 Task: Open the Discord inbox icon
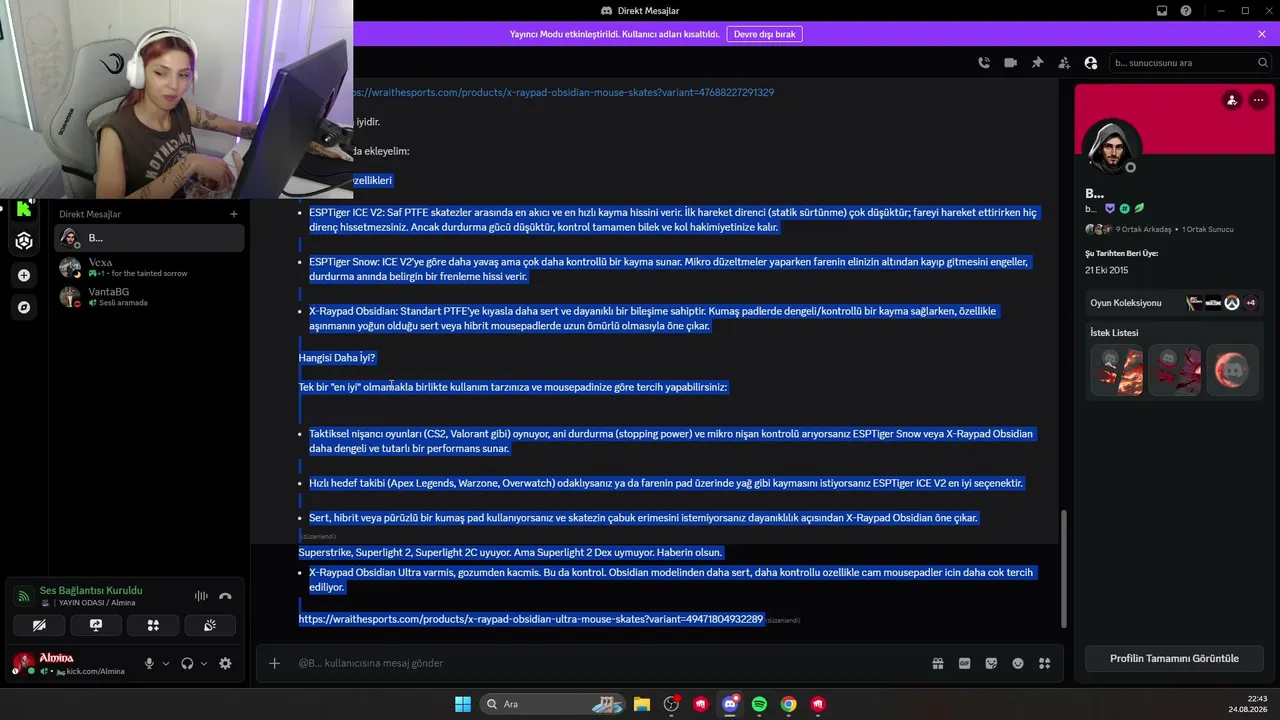[1162, 11]
